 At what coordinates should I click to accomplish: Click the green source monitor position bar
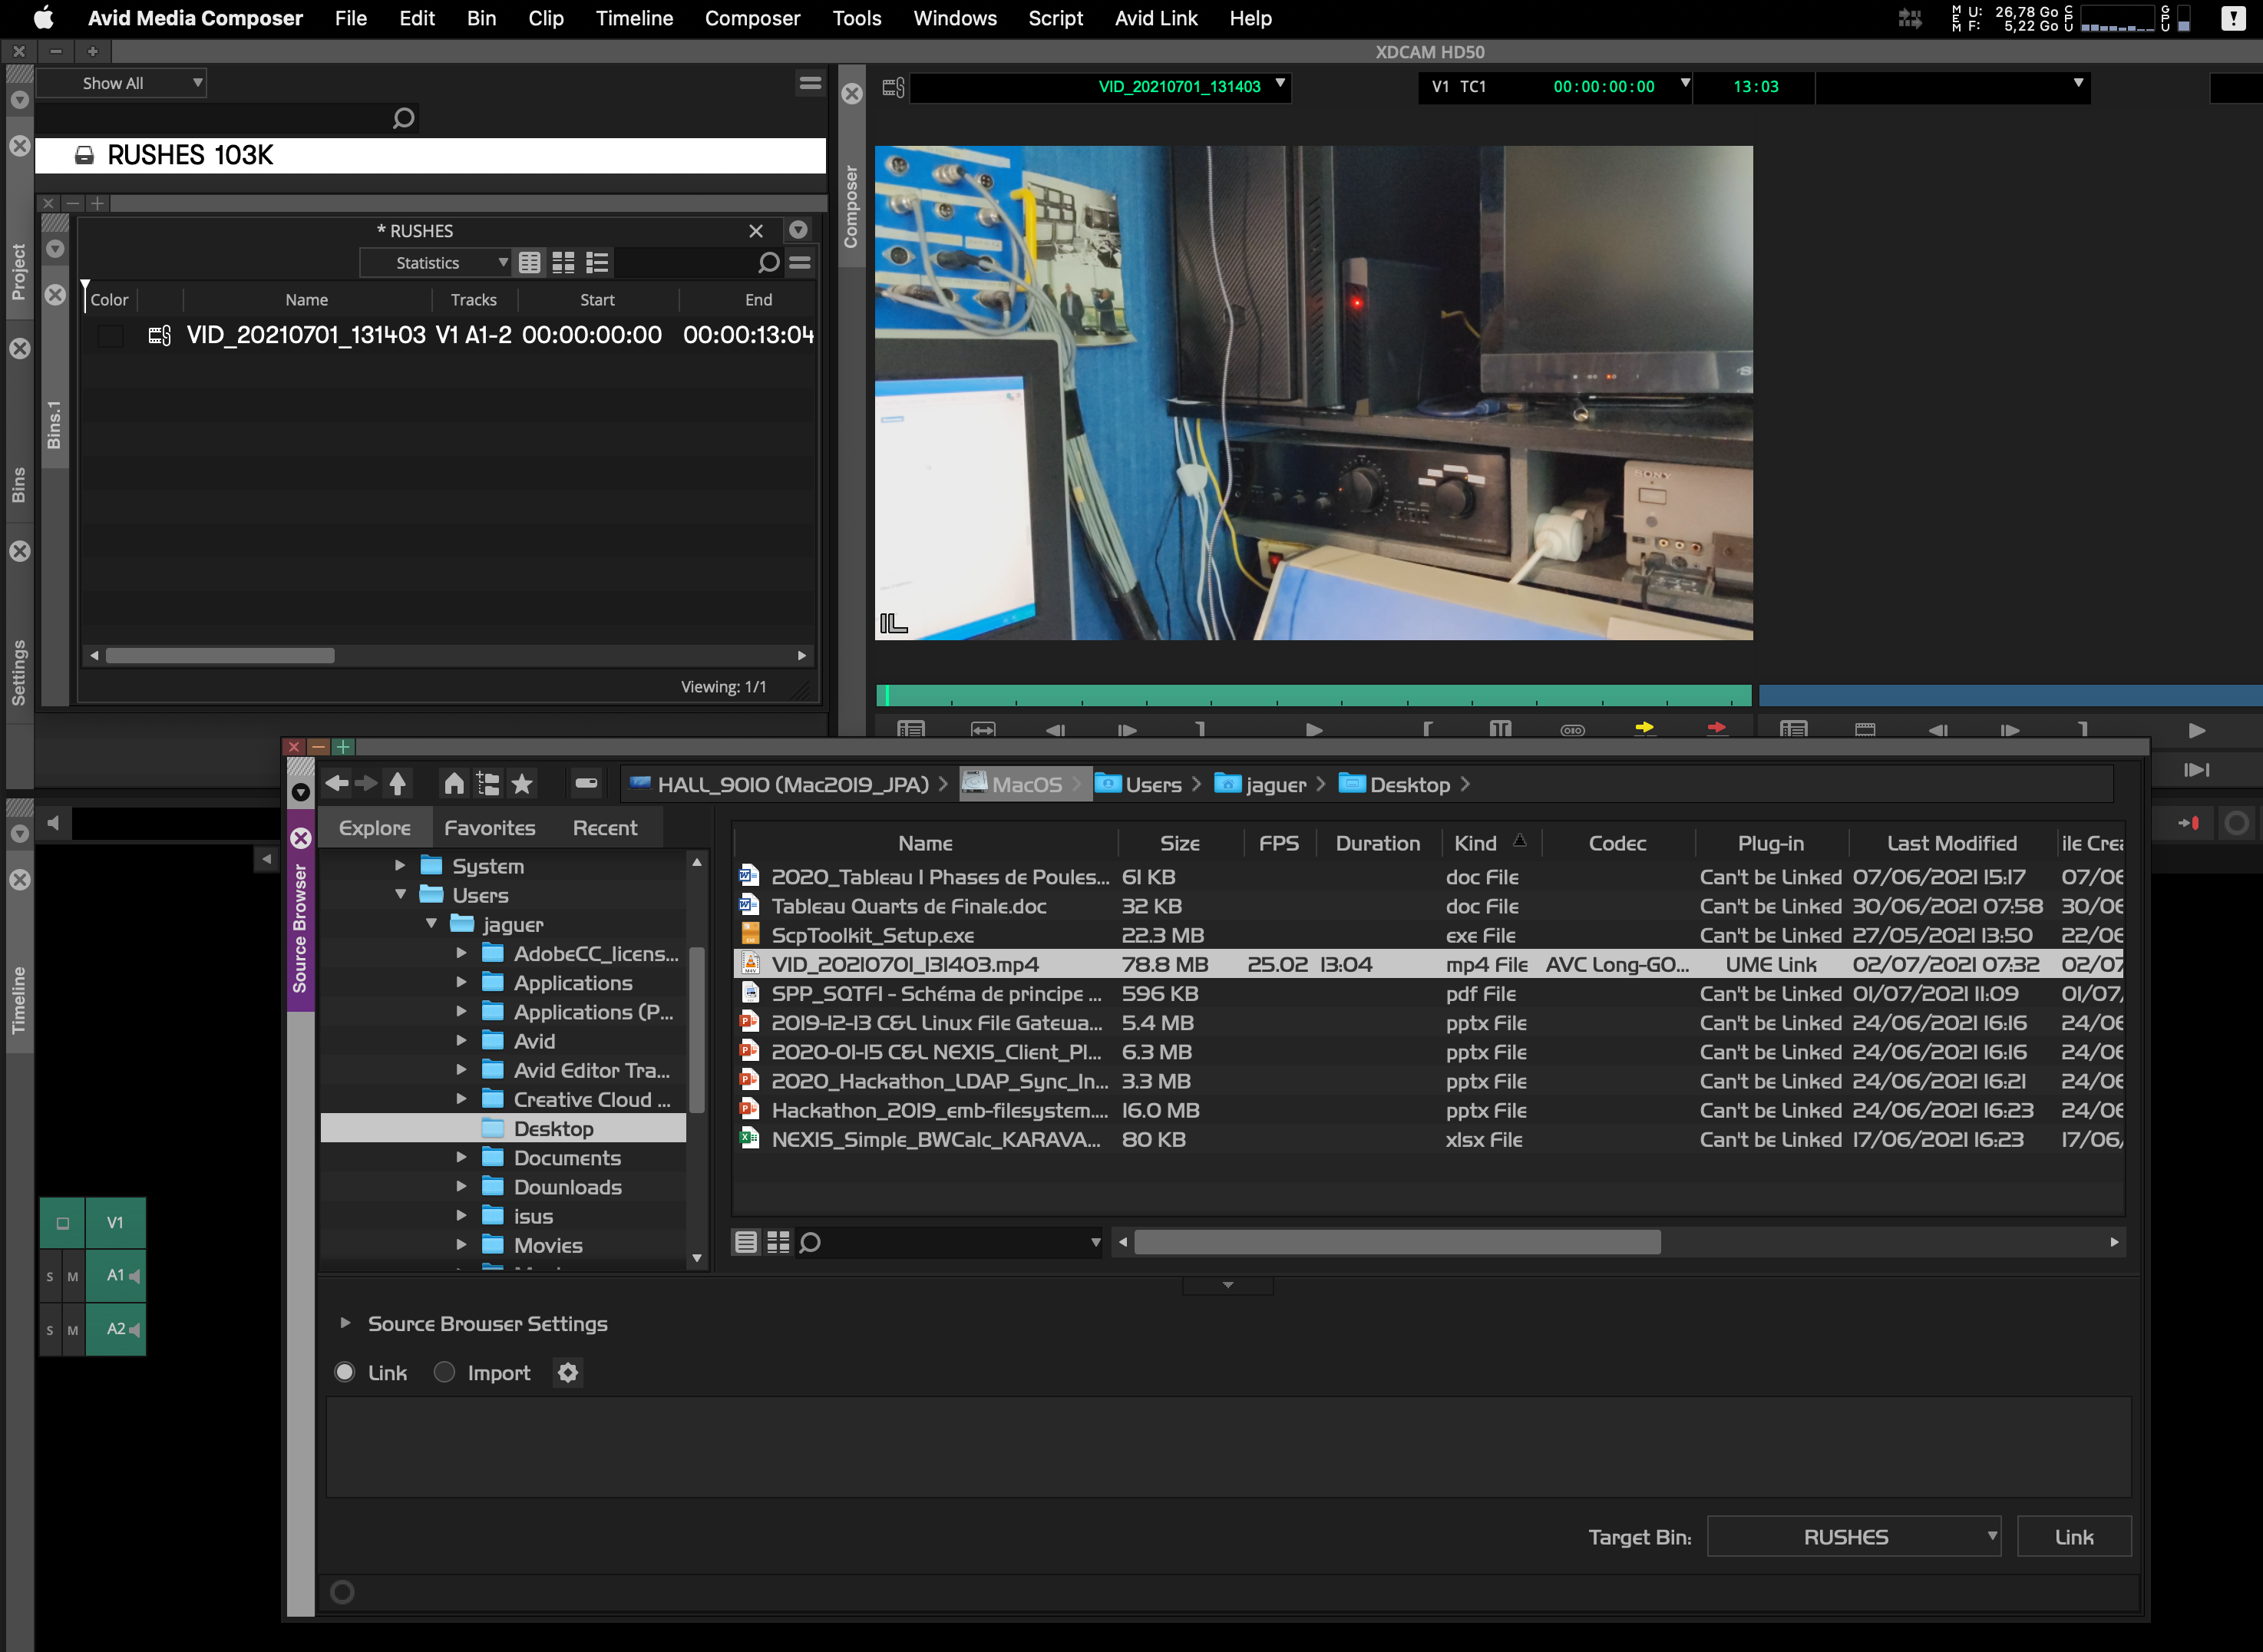(1313, 695)
